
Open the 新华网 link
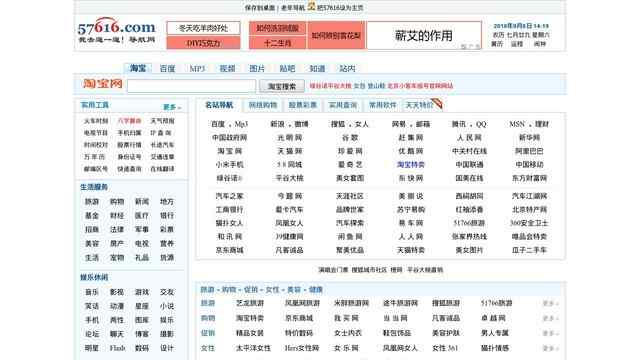(x=529, y=138)
